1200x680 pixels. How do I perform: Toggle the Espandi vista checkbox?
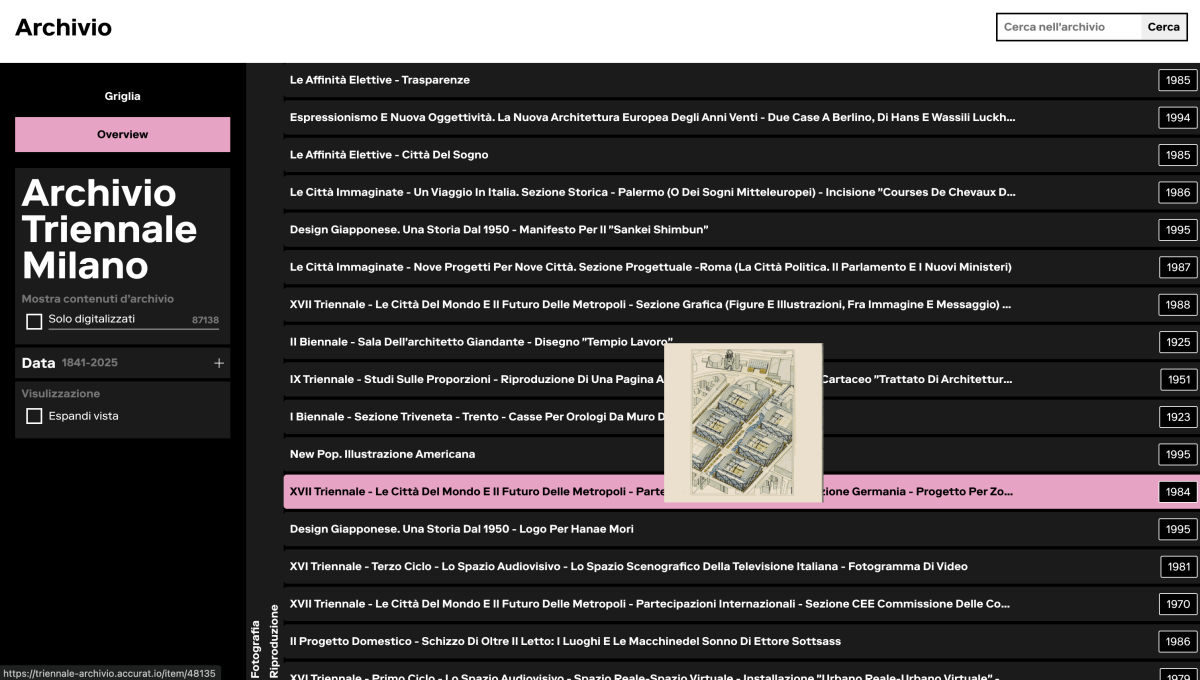coord(34,416)
